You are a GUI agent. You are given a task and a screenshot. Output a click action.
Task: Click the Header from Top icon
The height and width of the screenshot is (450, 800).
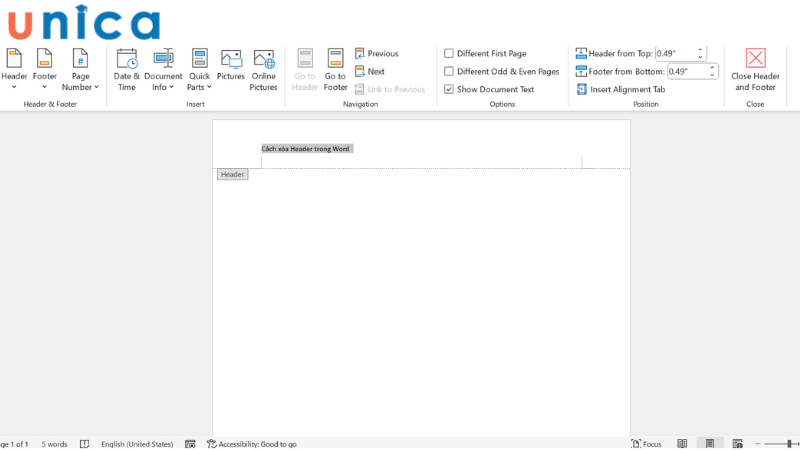[581, 54]
